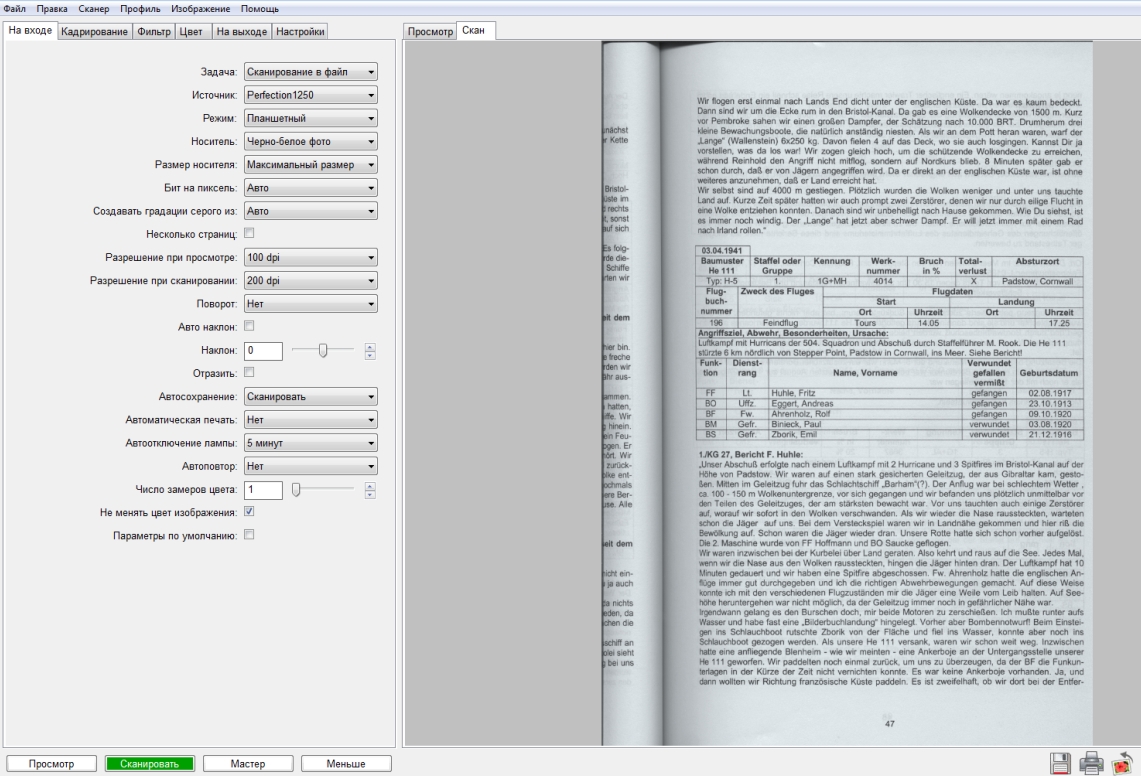The width and height of the screenshot is (1141, 776).
Task: Click the Число замеров цвета input field
Action: coord(263,489)
